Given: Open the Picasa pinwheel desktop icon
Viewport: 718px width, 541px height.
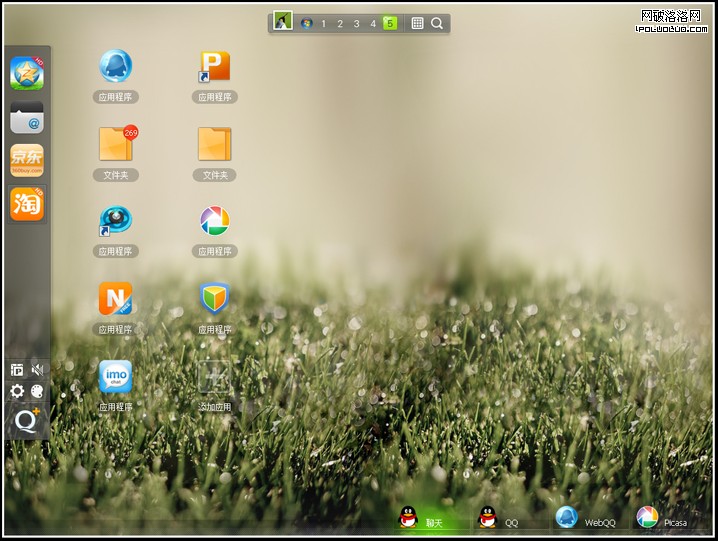Looking at the screenshot, I should click(x=214, y=221).
